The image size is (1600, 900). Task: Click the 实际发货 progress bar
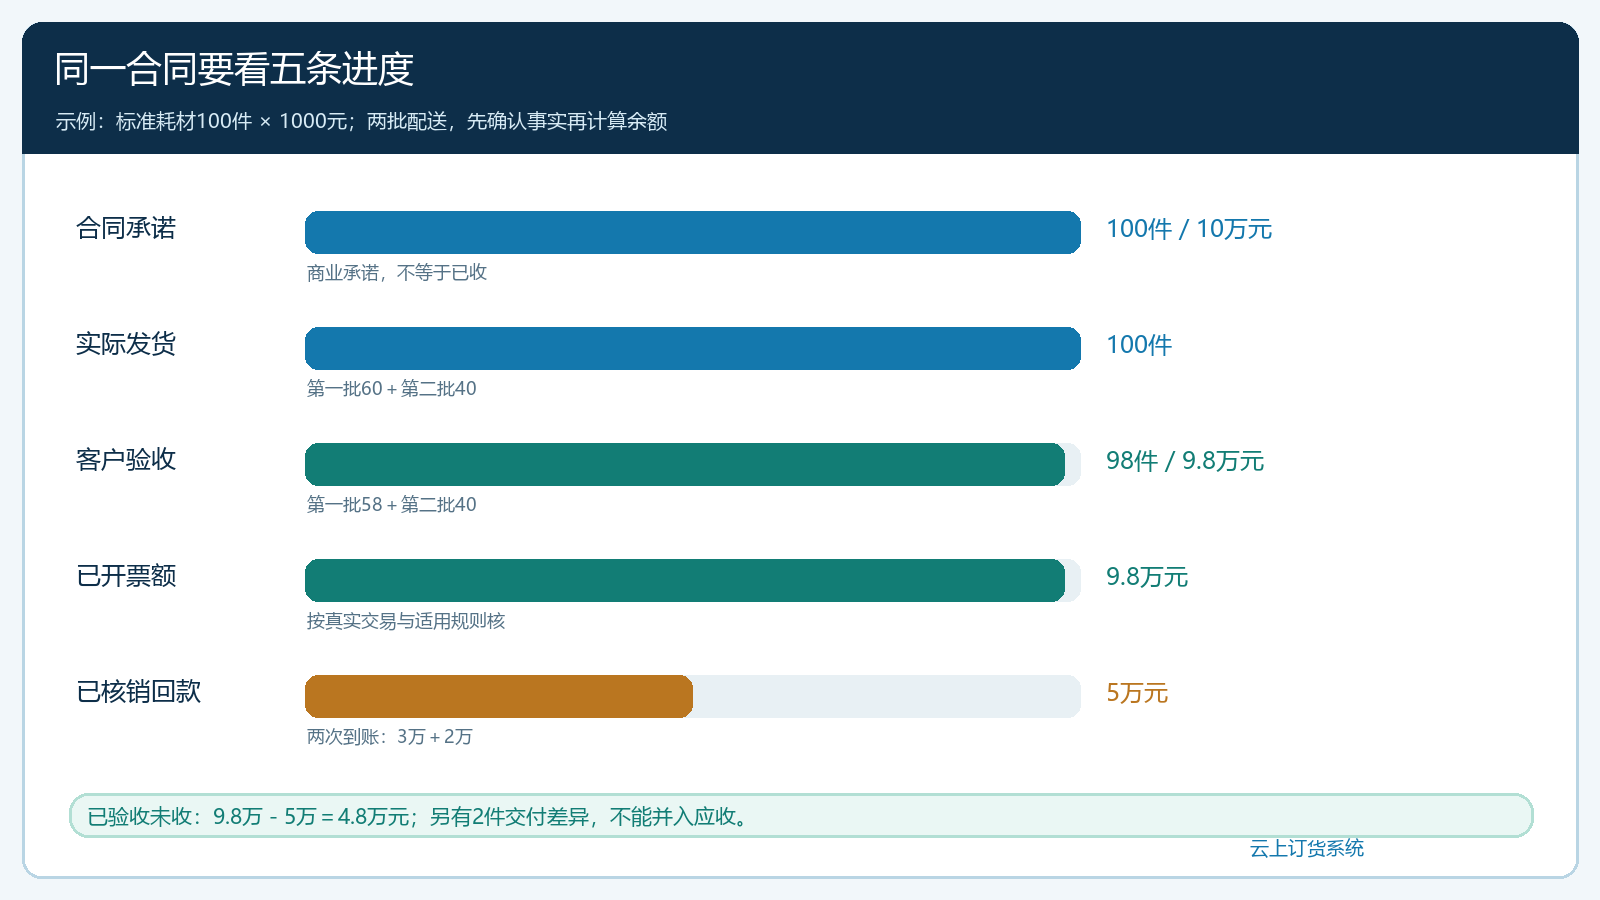pyautogui.click(x=693, y=348)
